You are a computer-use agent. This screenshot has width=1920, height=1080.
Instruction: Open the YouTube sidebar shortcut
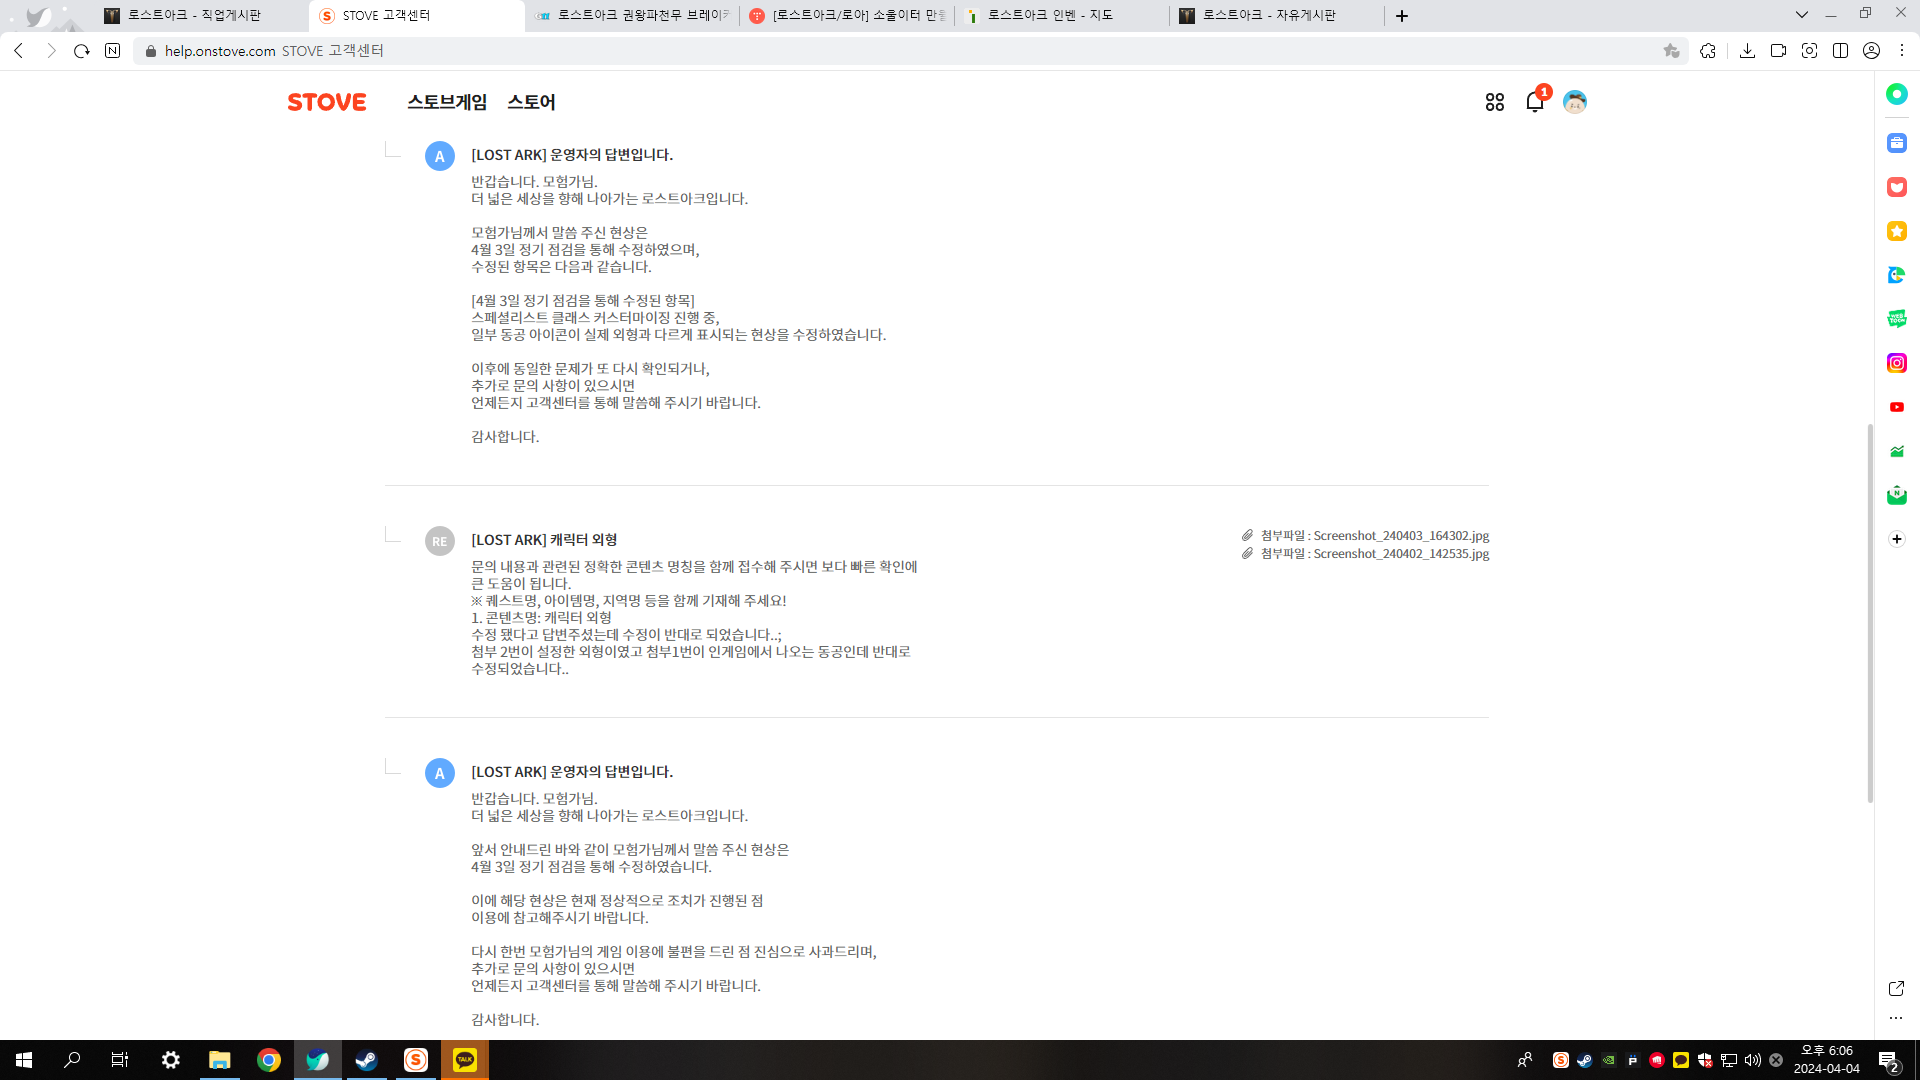coord(1896,407)
